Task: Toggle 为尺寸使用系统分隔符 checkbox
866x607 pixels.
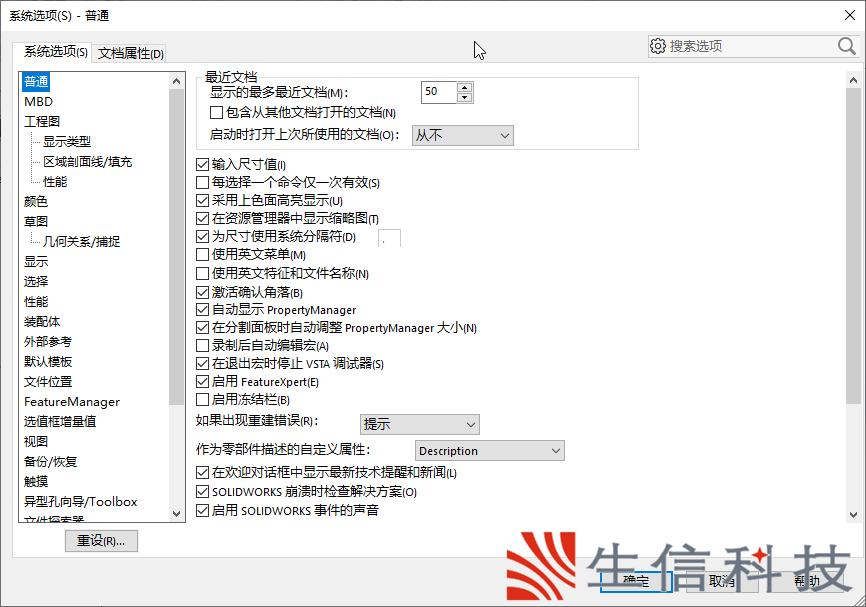Action: click(202, 236)
